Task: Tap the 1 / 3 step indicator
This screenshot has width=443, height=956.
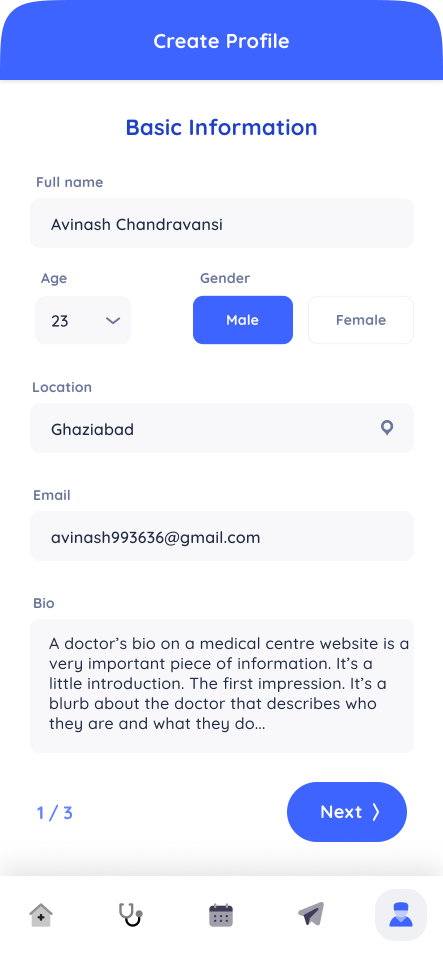Action: 54,813
